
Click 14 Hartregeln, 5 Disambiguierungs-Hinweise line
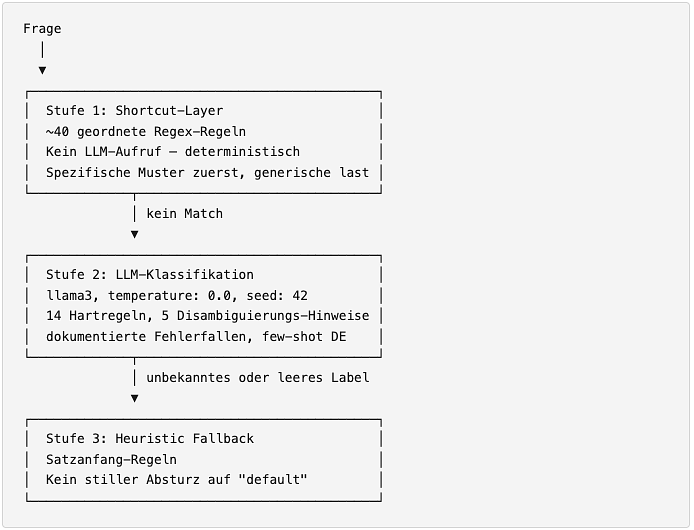[208, 316]
